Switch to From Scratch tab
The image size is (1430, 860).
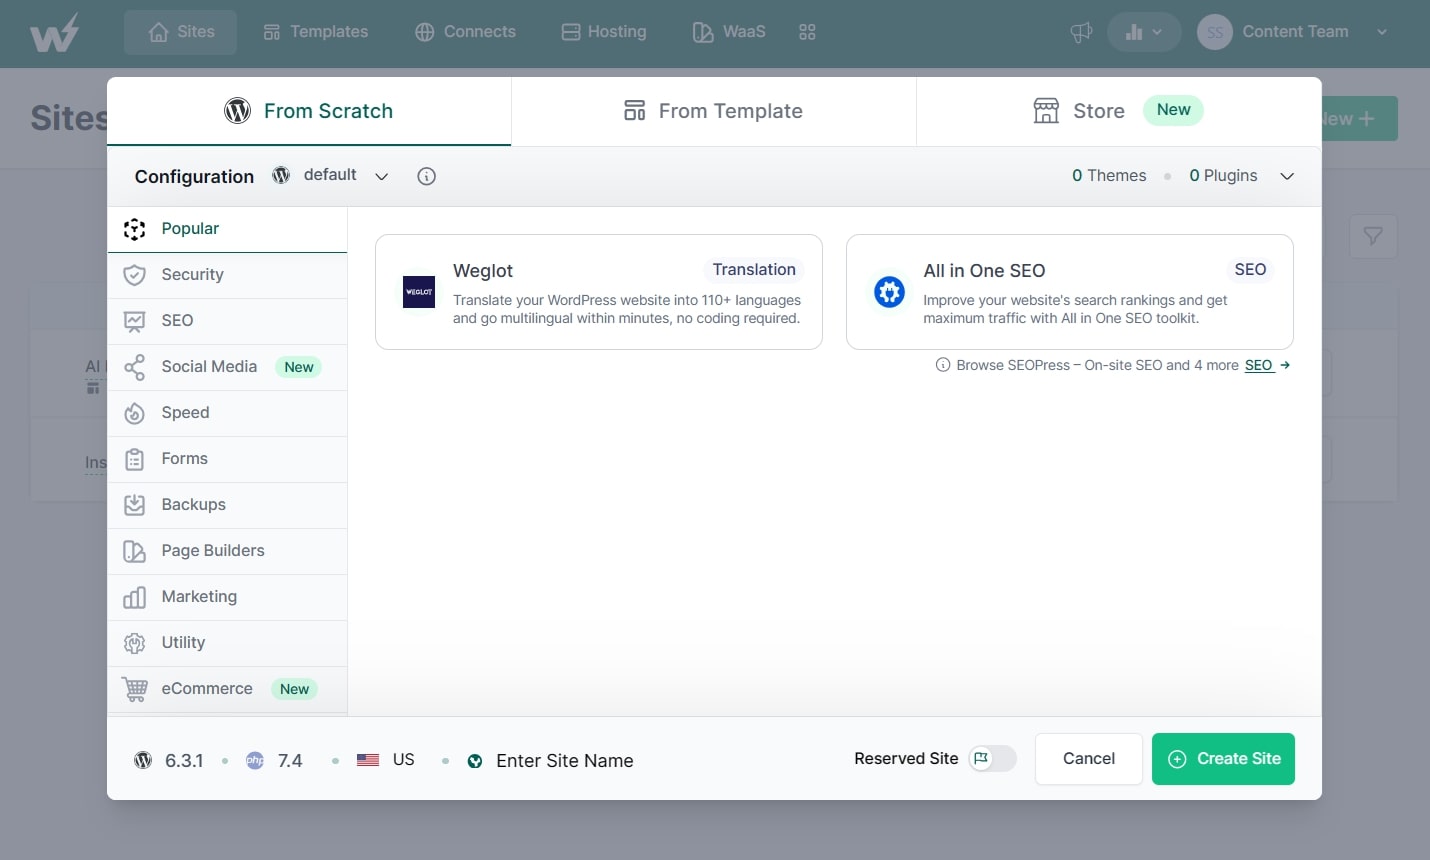point(309,111)
